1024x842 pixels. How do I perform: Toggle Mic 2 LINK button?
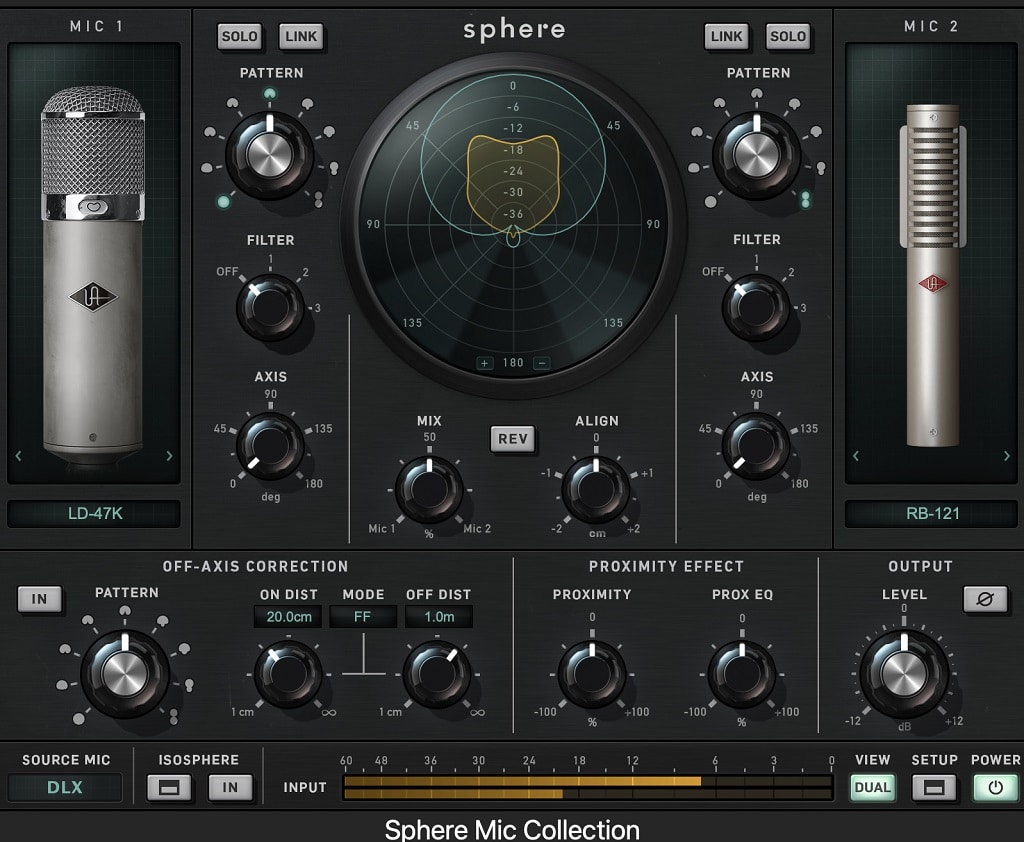click(726, 37)
